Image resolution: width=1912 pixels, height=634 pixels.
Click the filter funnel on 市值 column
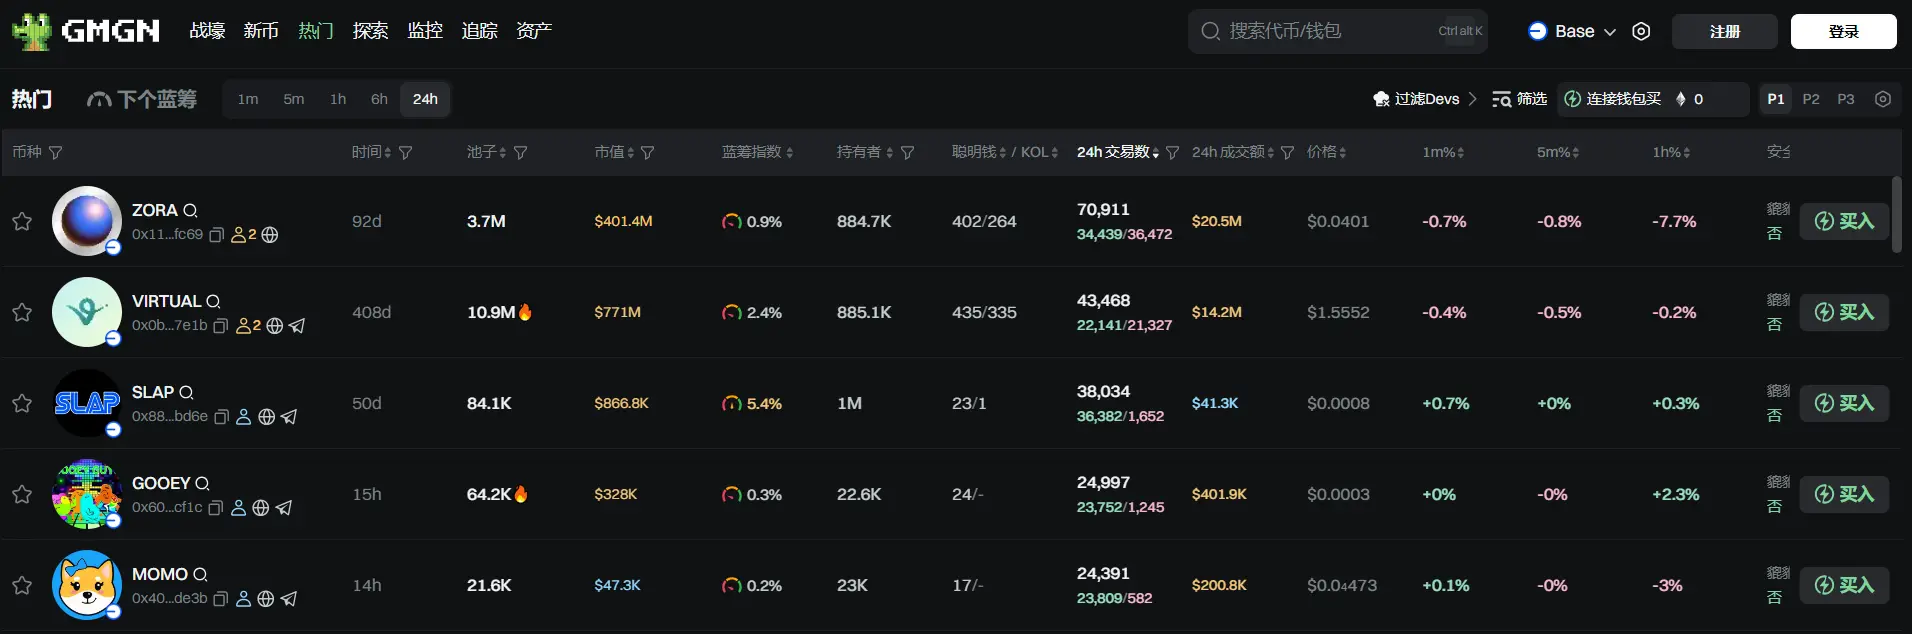click(x=648, y=153)
